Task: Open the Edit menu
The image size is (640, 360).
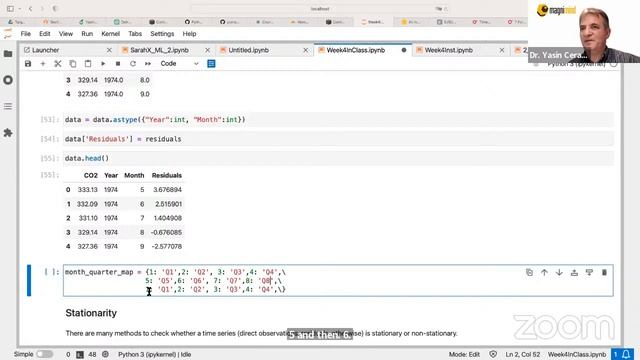Action: [44, 34]
